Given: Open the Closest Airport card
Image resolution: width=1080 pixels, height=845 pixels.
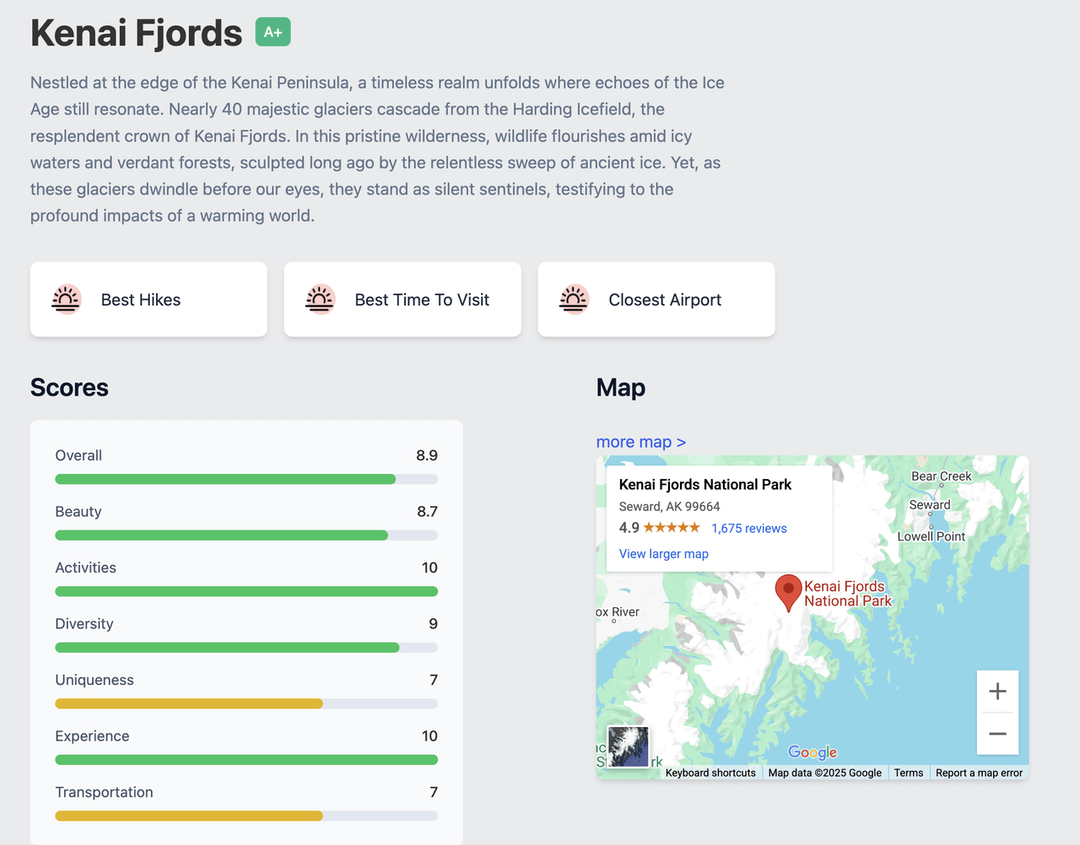Looking at the screenshot, I should [x=656, y=299].
